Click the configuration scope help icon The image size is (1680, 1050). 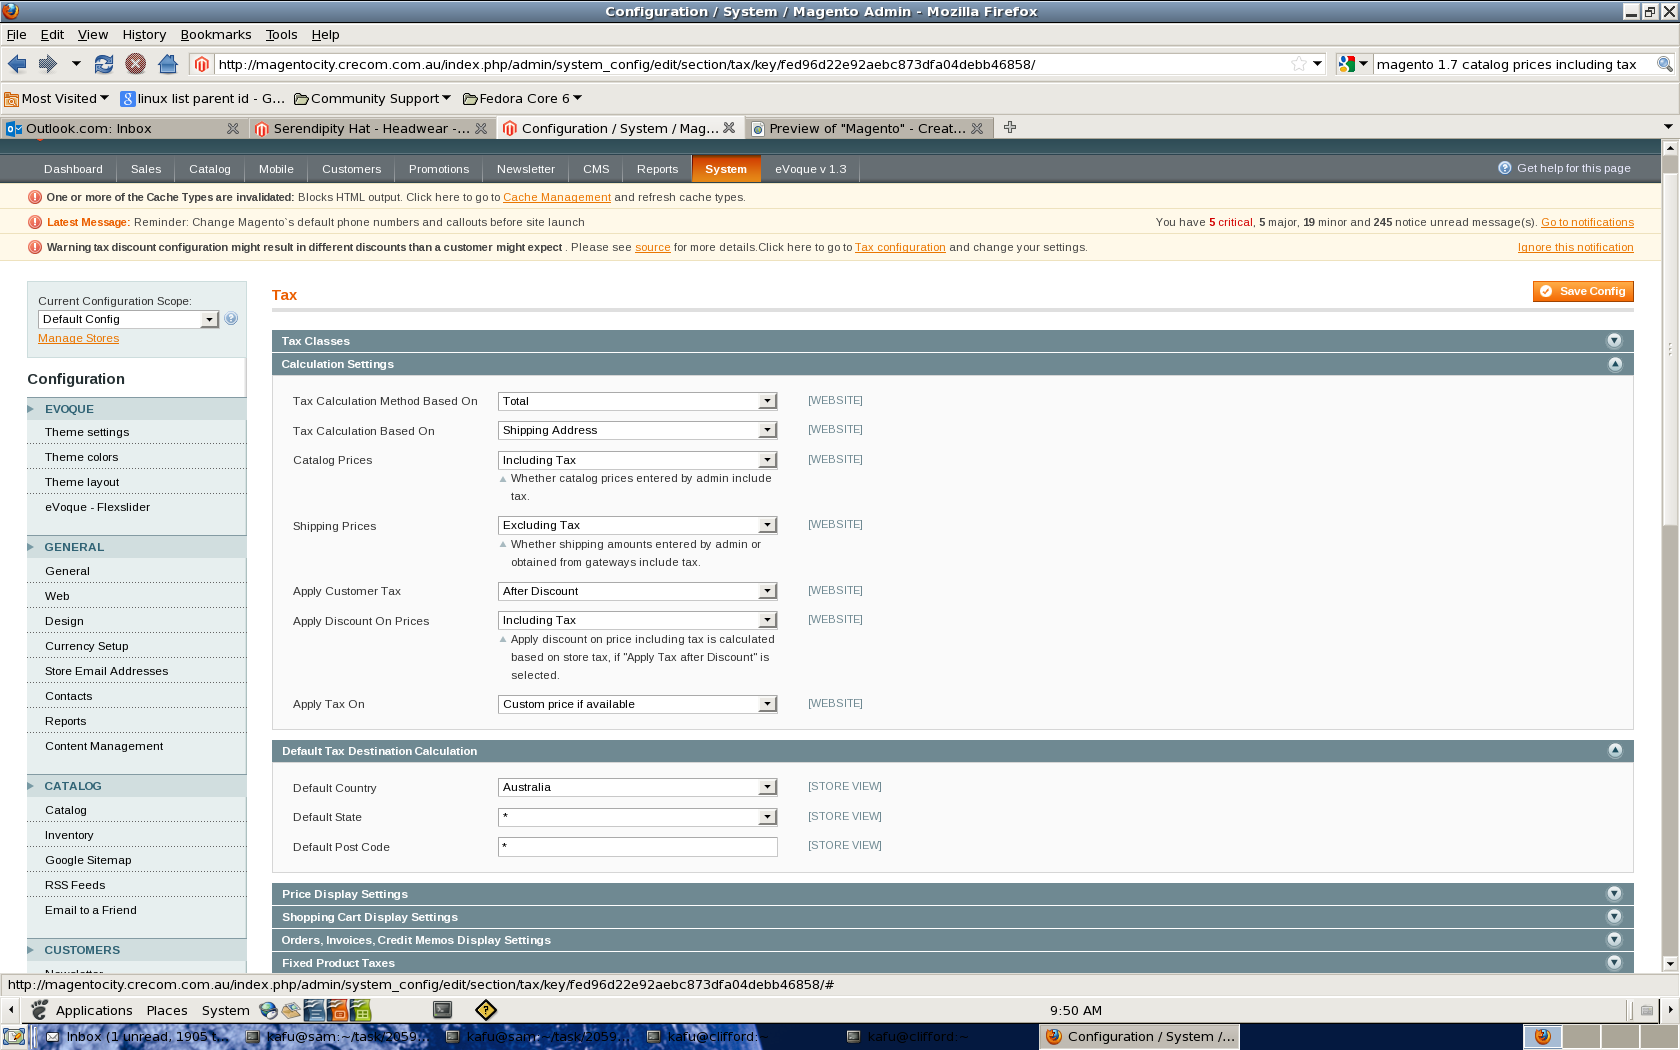tap(231, 319)
